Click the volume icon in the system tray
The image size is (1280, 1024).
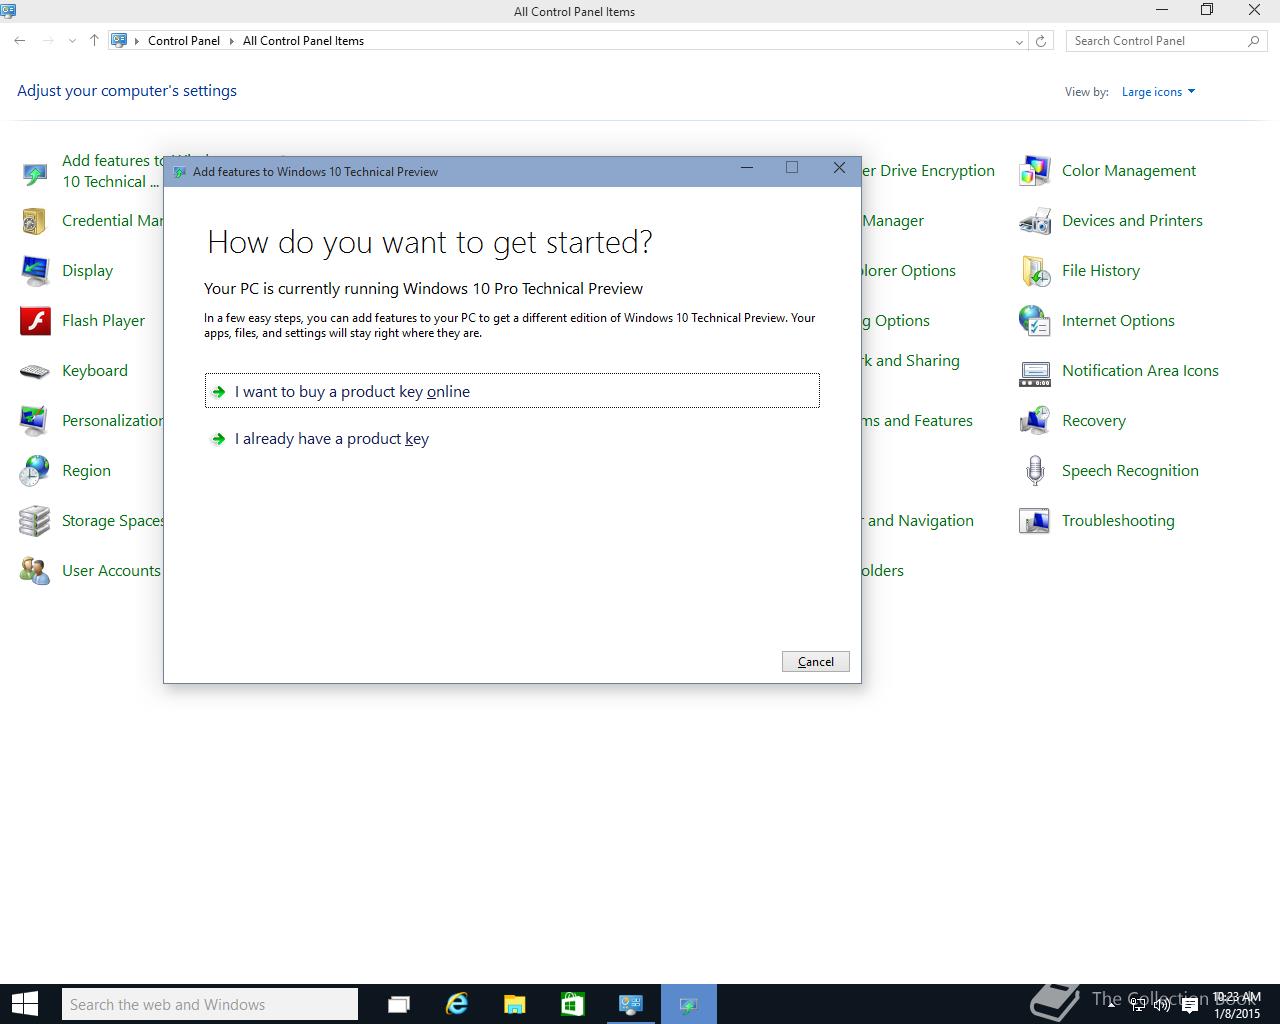pyautogui.click(x=1162, y=1005)
